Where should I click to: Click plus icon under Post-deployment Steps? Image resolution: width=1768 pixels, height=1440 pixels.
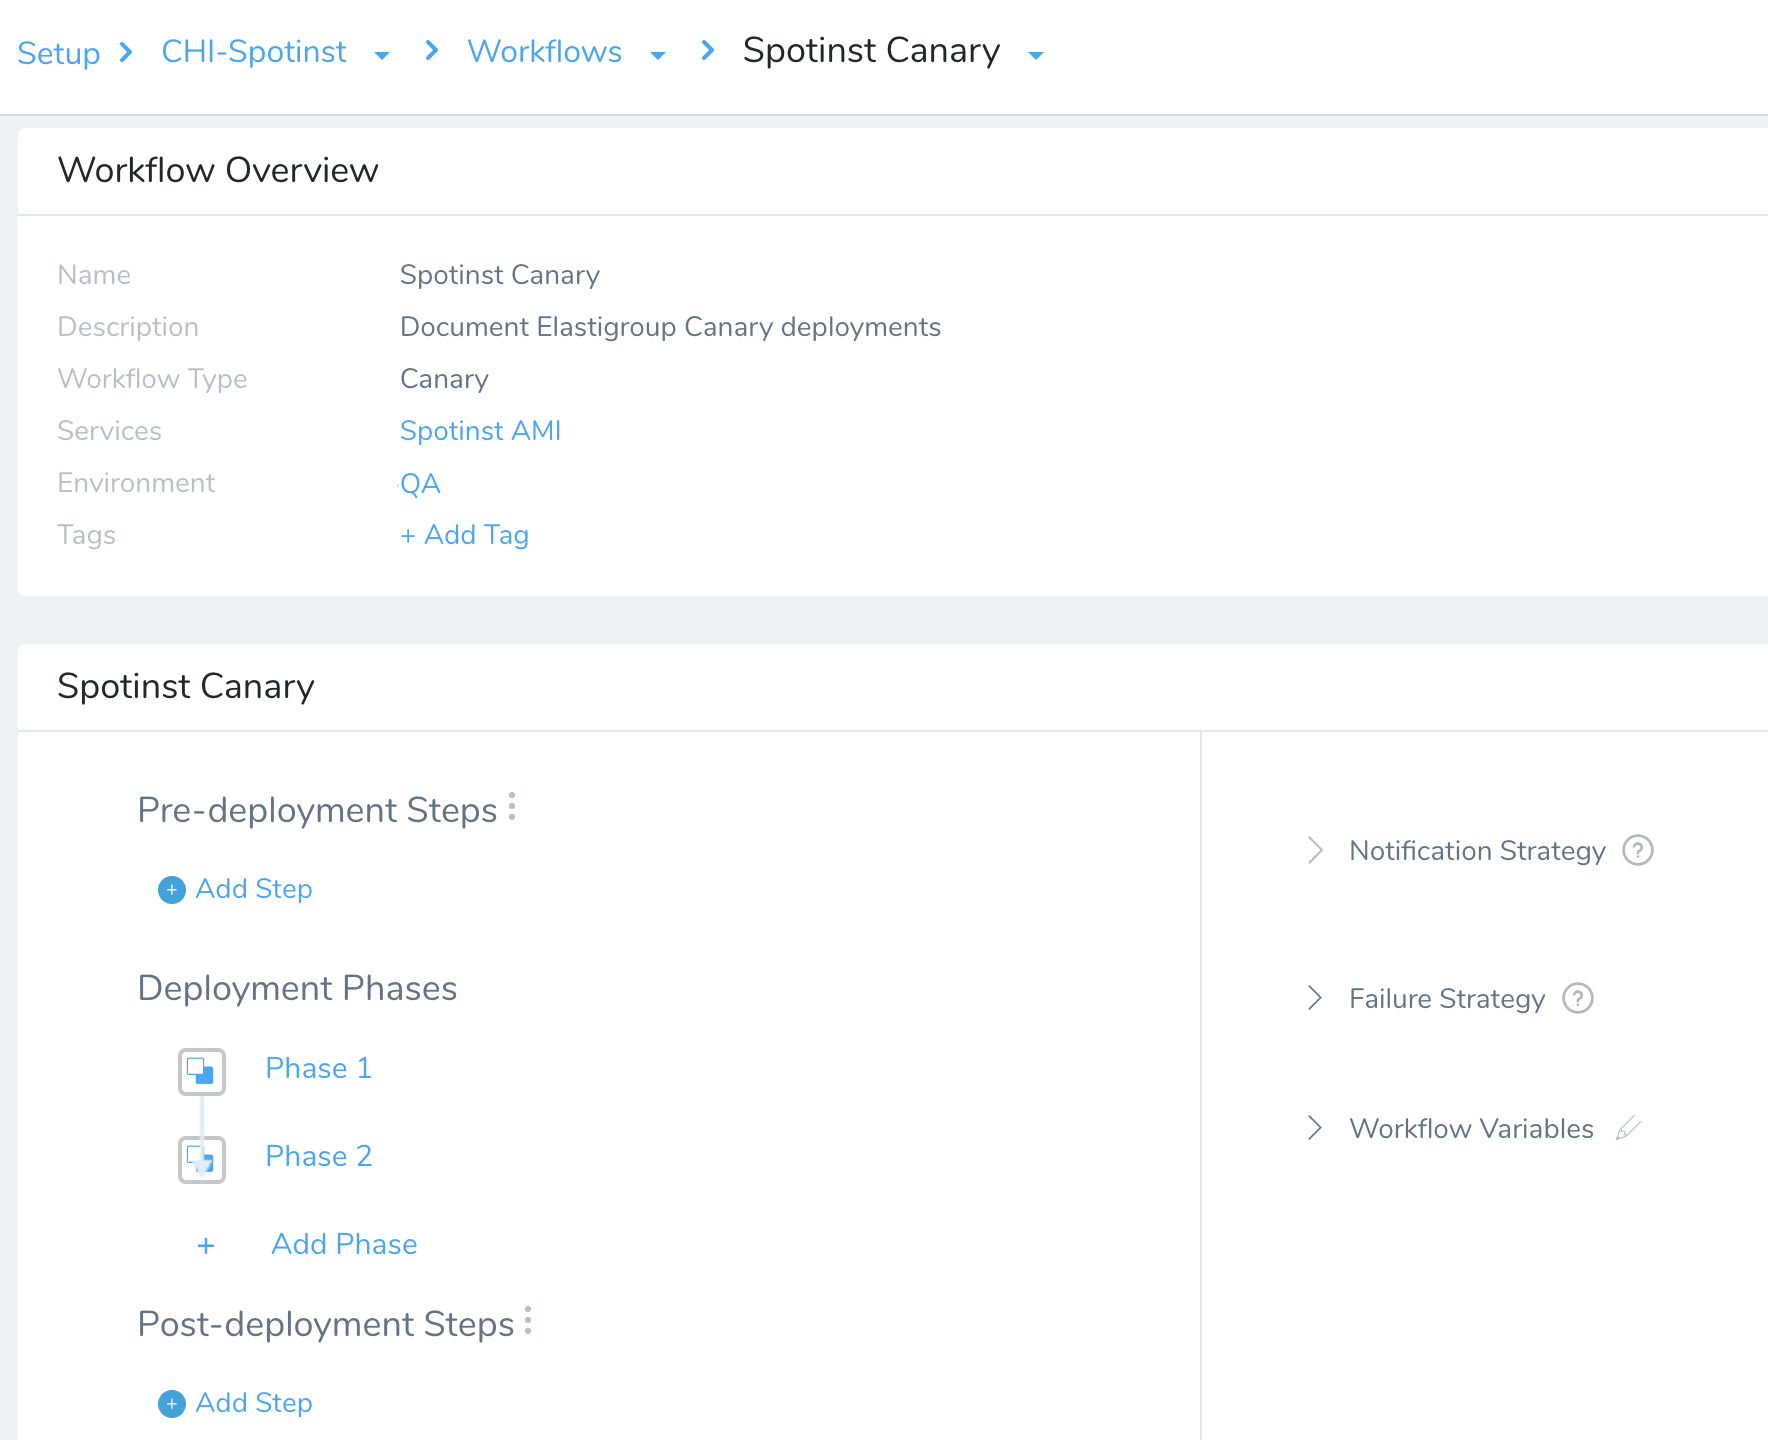click(x=172, y=1404)
